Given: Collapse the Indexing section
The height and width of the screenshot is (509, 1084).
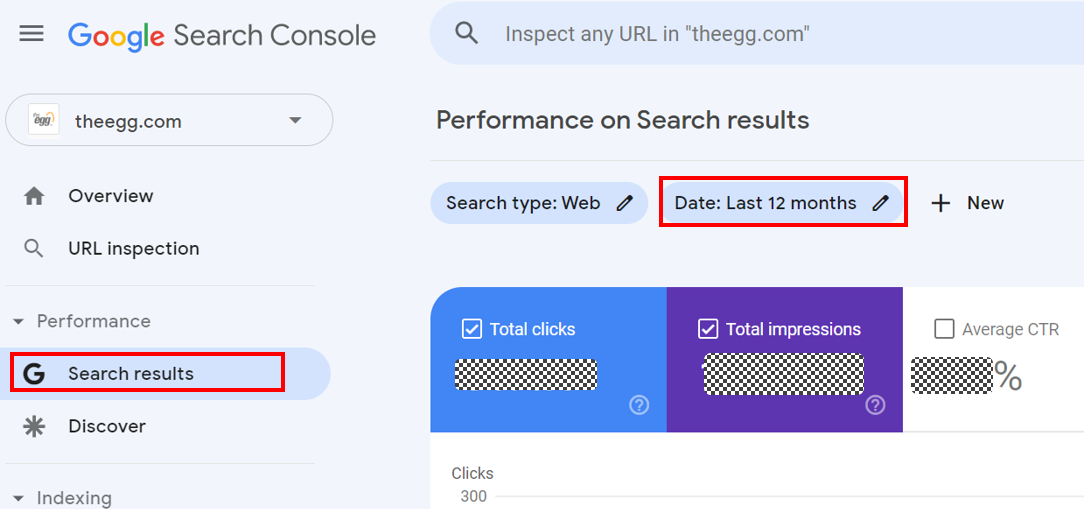Looking at the screenshot, I should point(18,498).
